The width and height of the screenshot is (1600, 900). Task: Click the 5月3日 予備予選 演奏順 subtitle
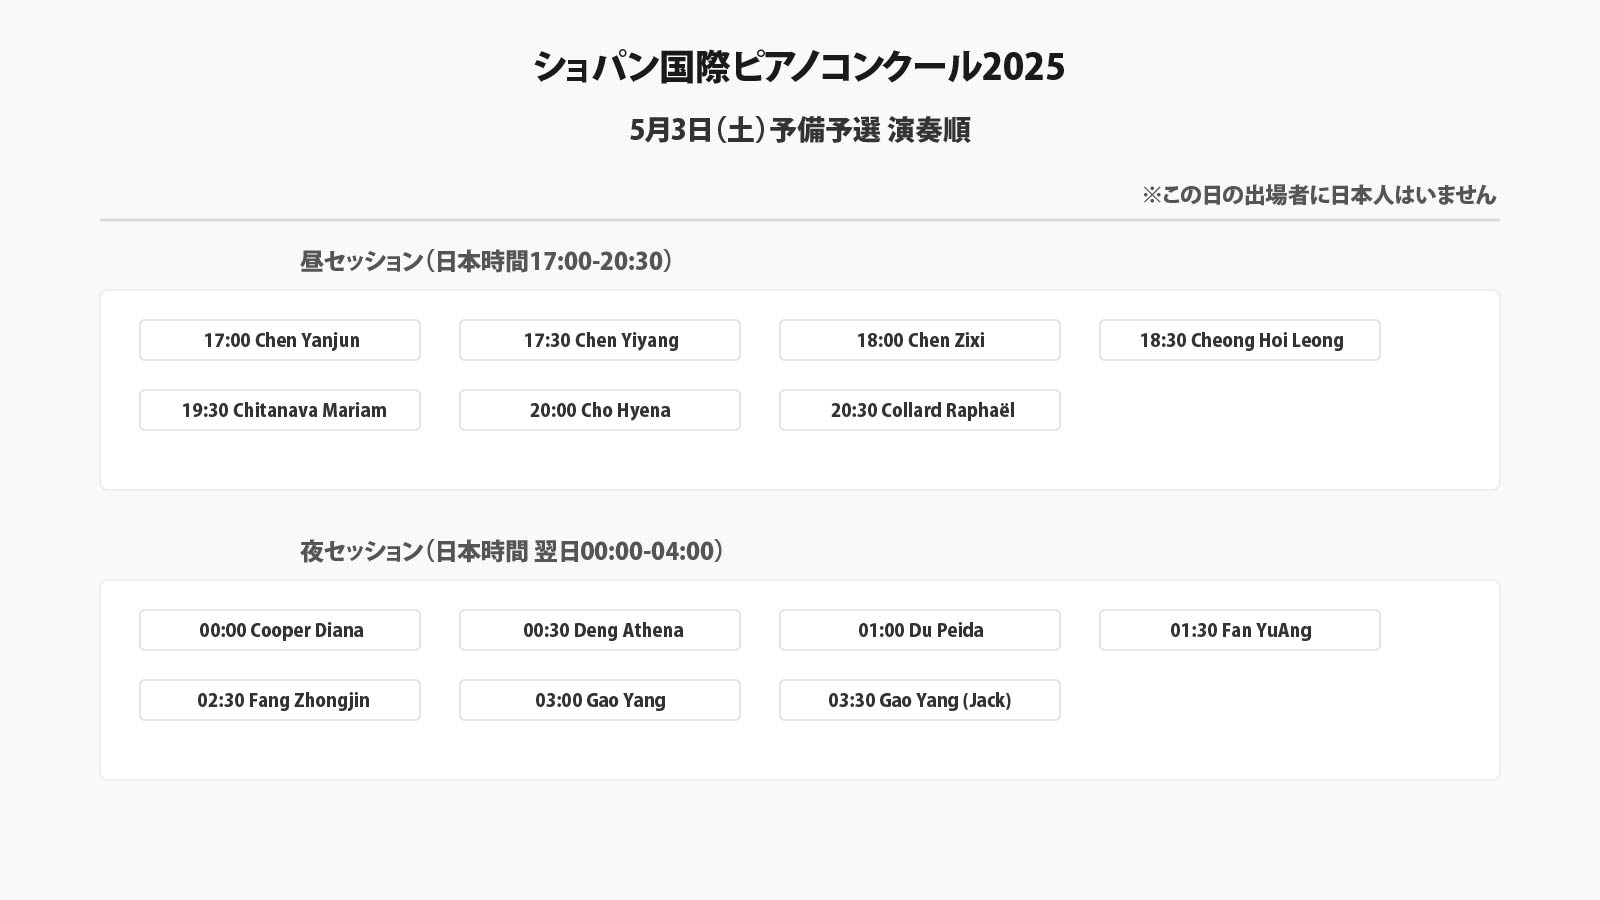(x=799, y=130)
